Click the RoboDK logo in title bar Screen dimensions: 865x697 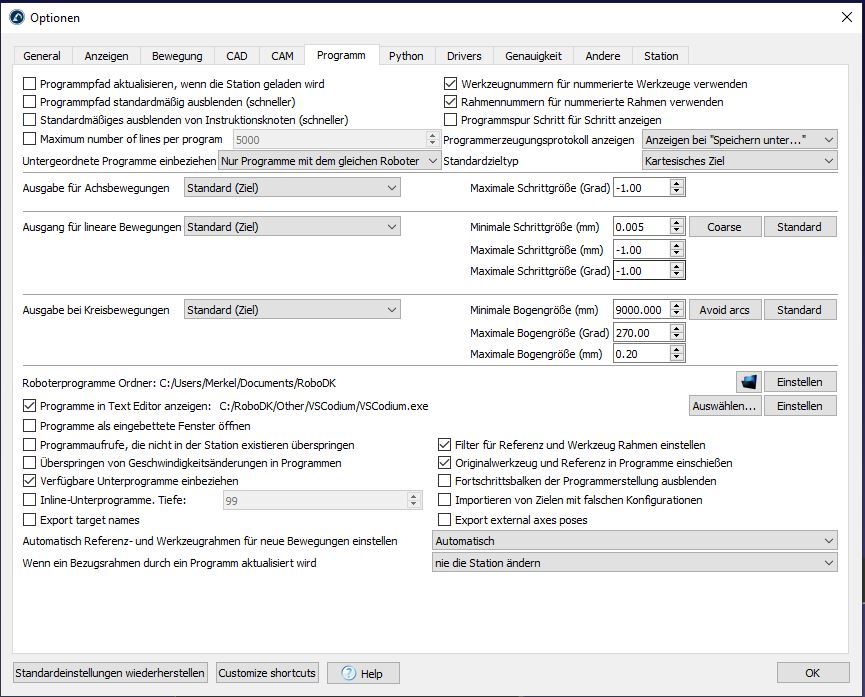(x=16, y=17)
